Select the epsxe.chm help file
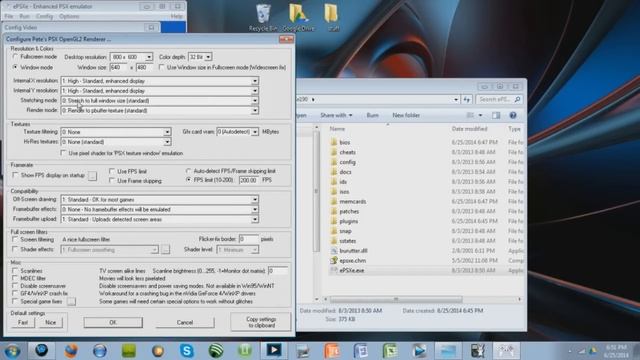The width and height of the screenshot is (640, 360). click(352, 260)
